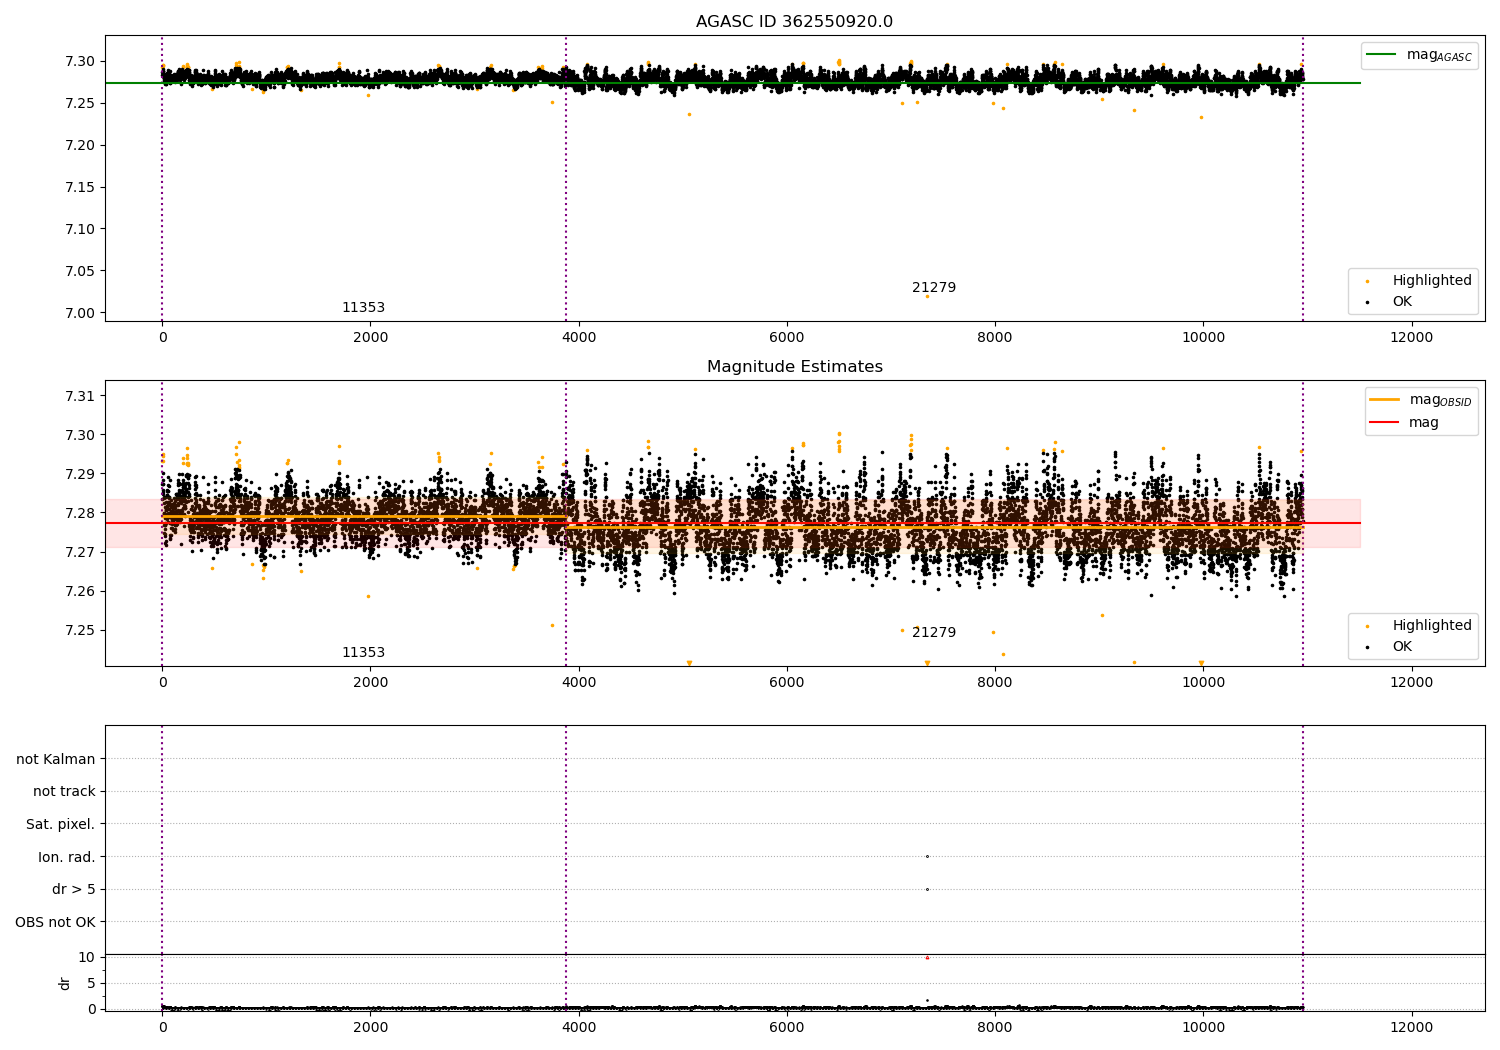Click the red "mag" legend line sample
Image resolution: width=1500 pixels, height=1050 pixels.
1384,422
